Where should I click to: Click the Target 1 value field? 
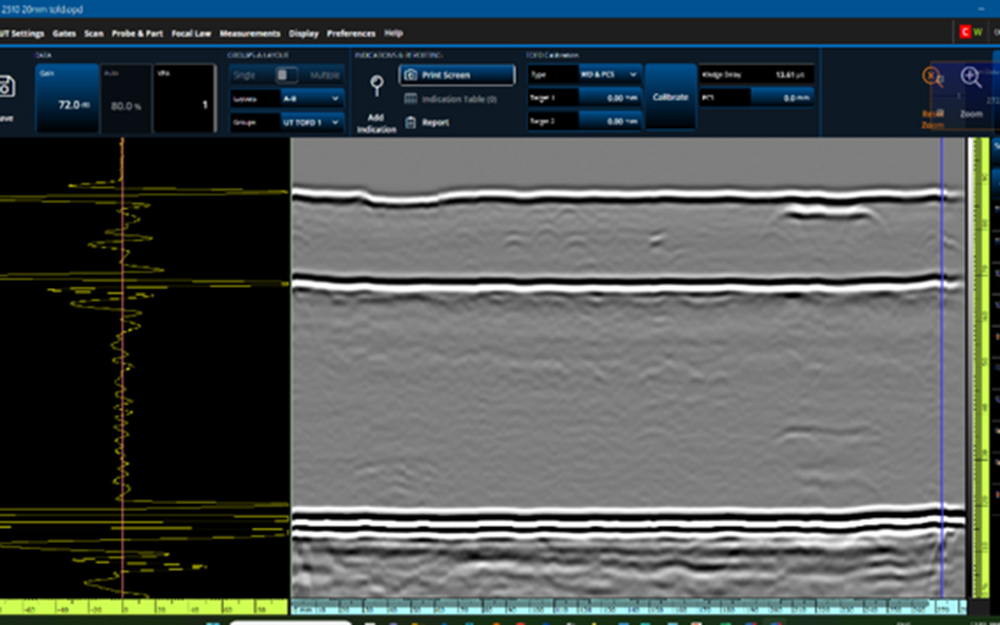608,98
